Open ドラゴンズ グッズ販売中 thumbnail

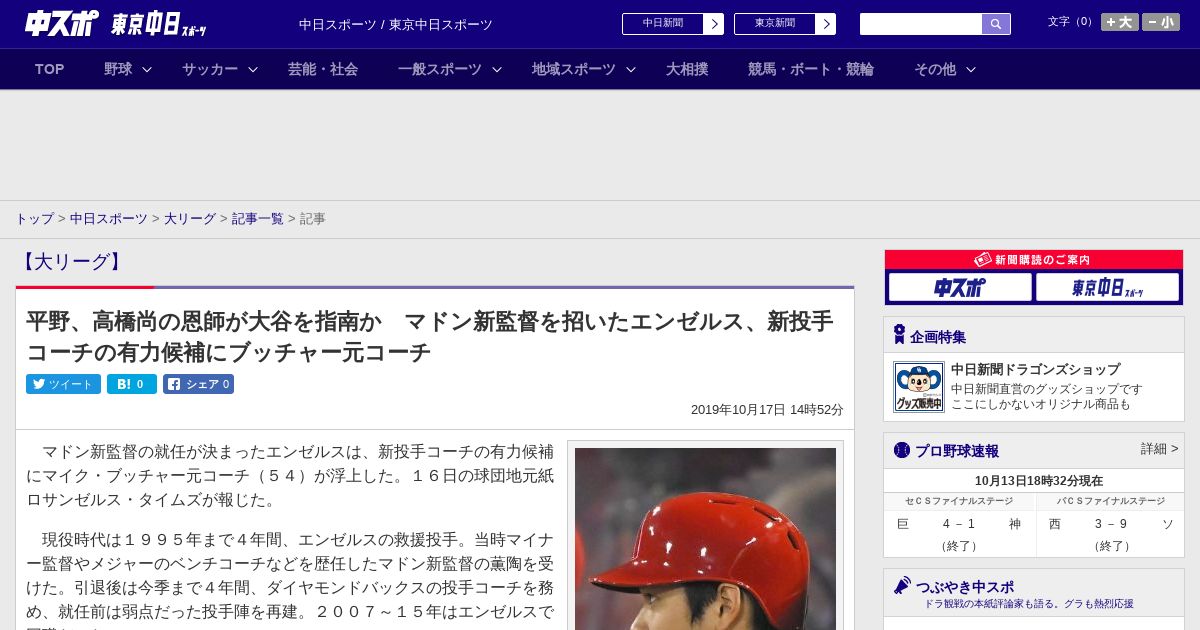919,387
